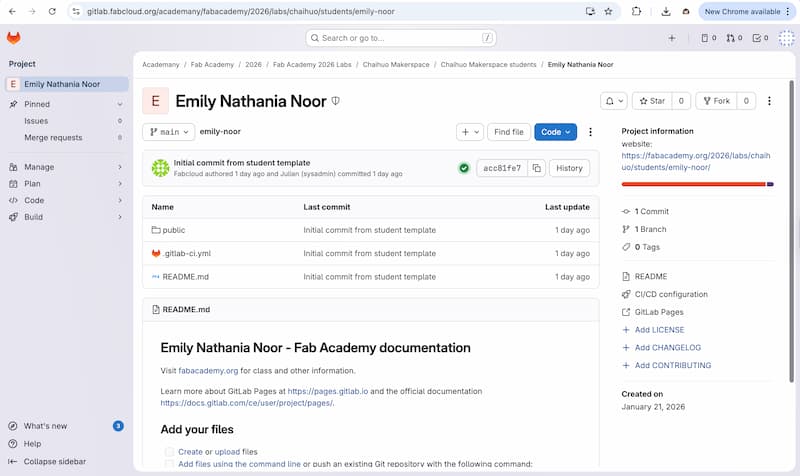Expand the Plan sidebar section

66,184
